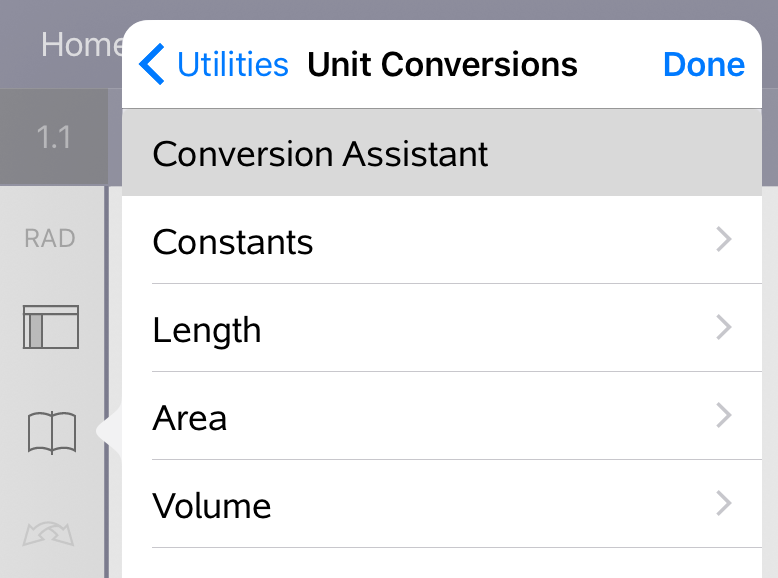Tap the blue back chevron arrow

[x=152, y=65]
